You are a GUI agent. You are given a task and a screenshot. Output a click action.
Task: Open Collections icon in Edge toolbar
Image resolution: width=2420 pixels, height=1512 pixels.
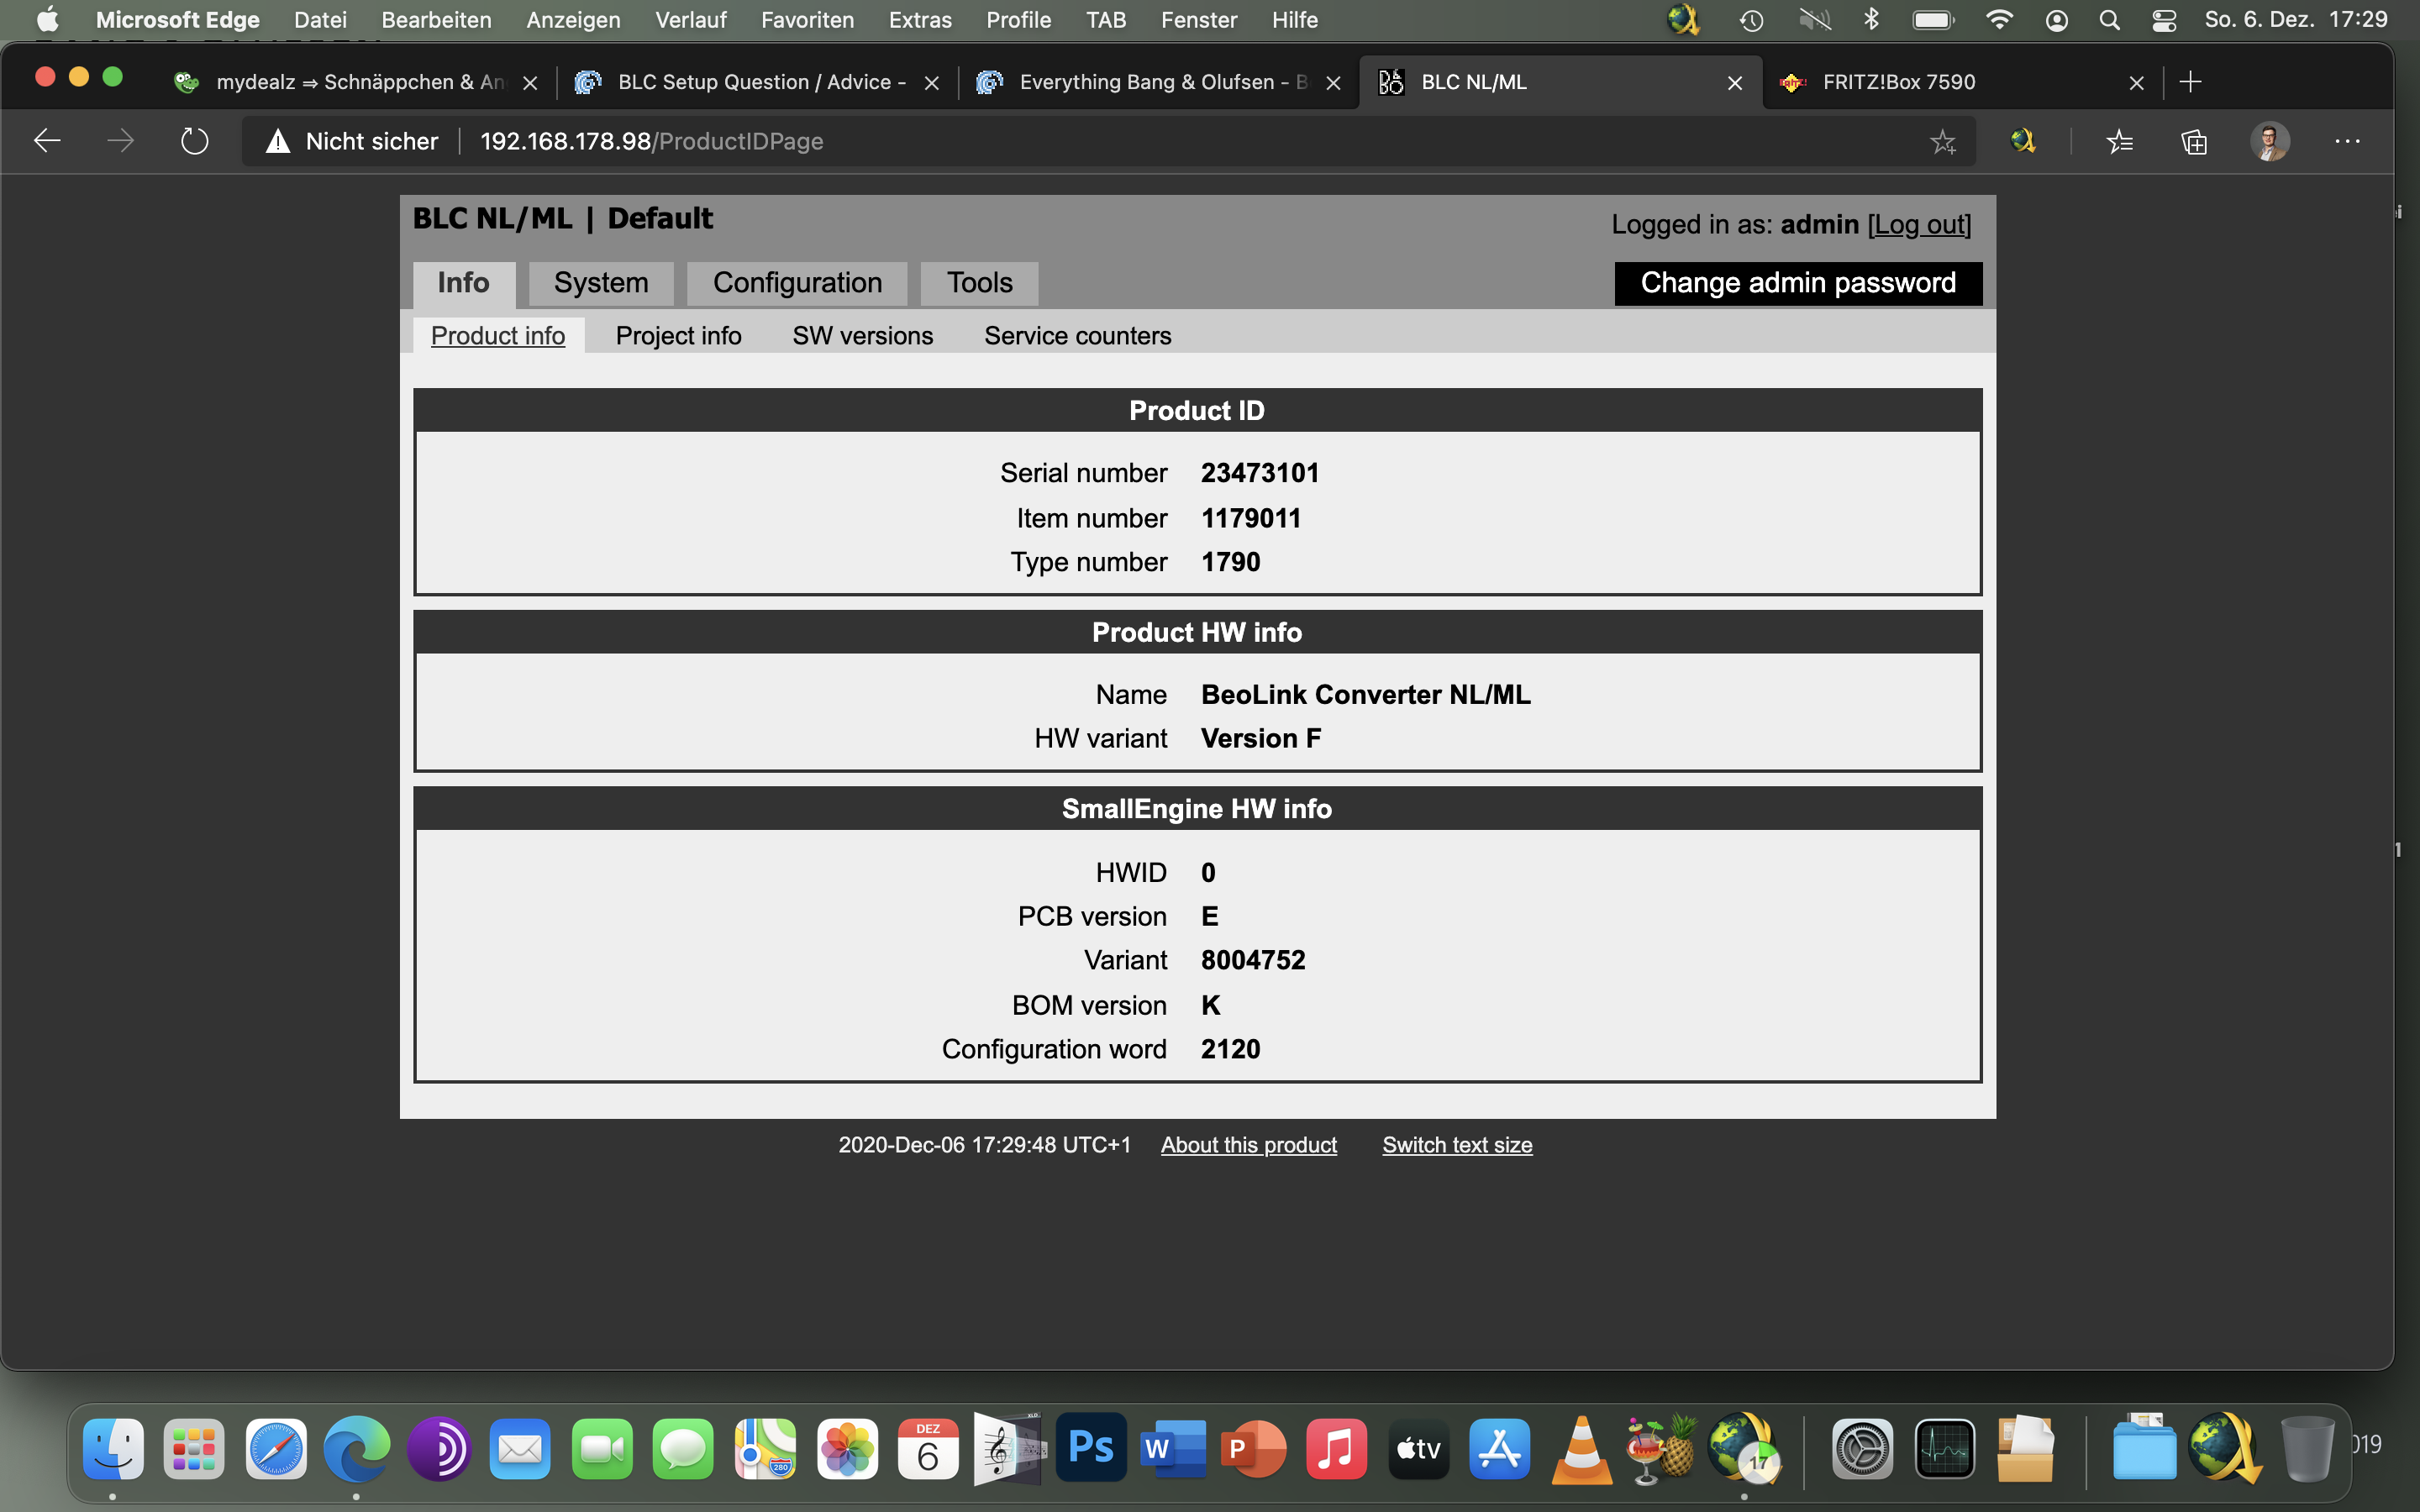[2194, 142]
